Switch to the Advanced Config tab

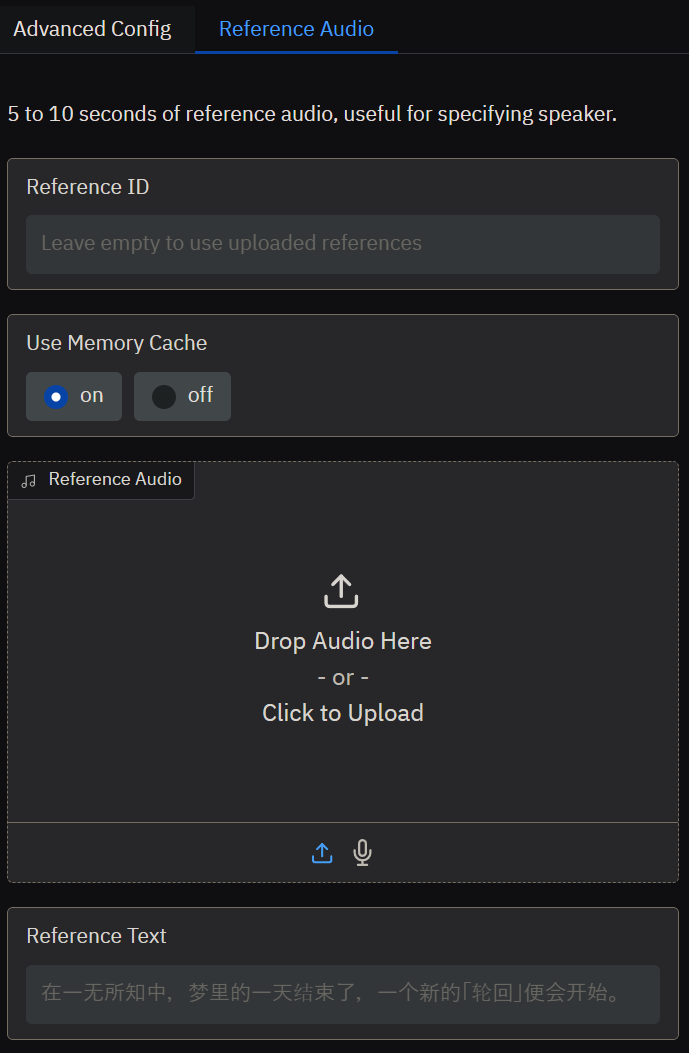click(92, 29)
